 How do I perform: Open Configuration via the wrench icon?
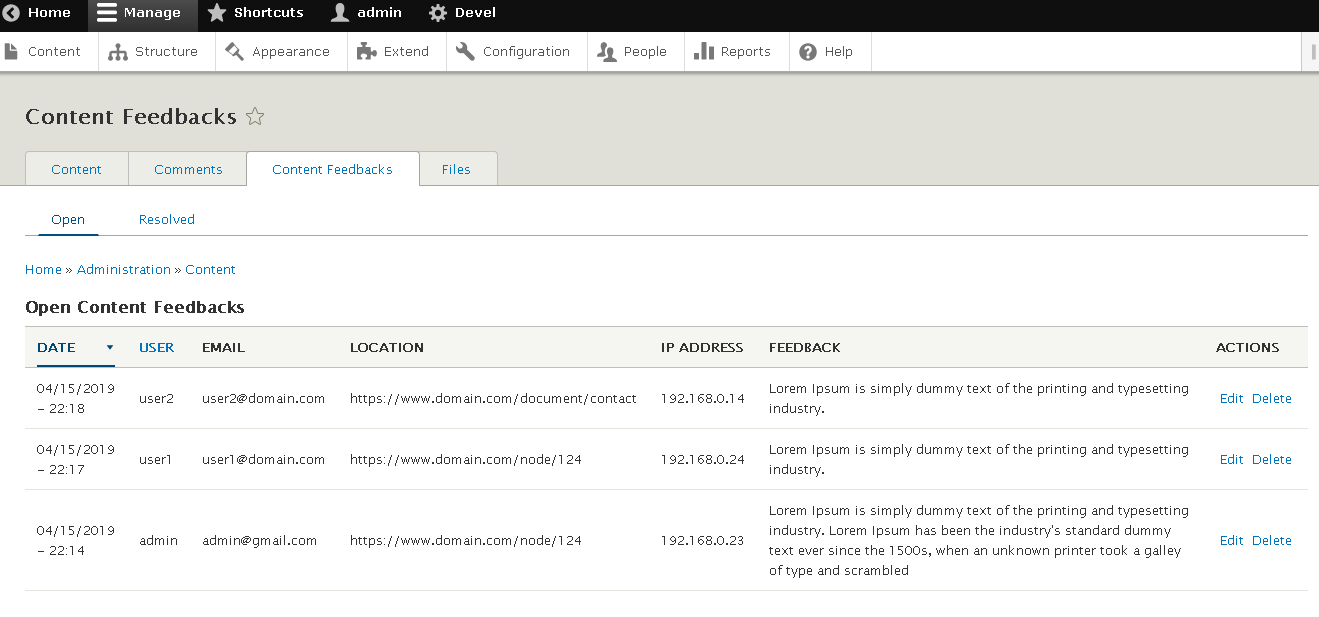pos(464,50)
